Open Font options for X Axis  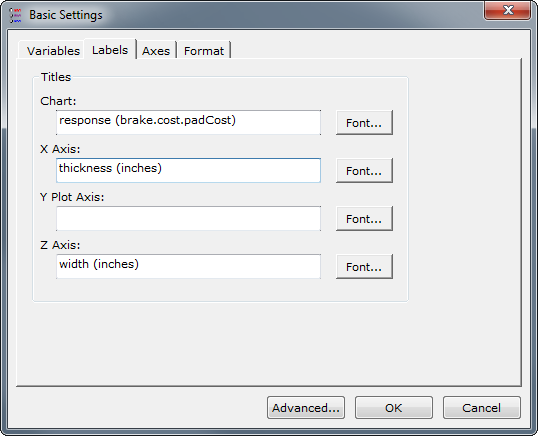click(x=364, y=170)
